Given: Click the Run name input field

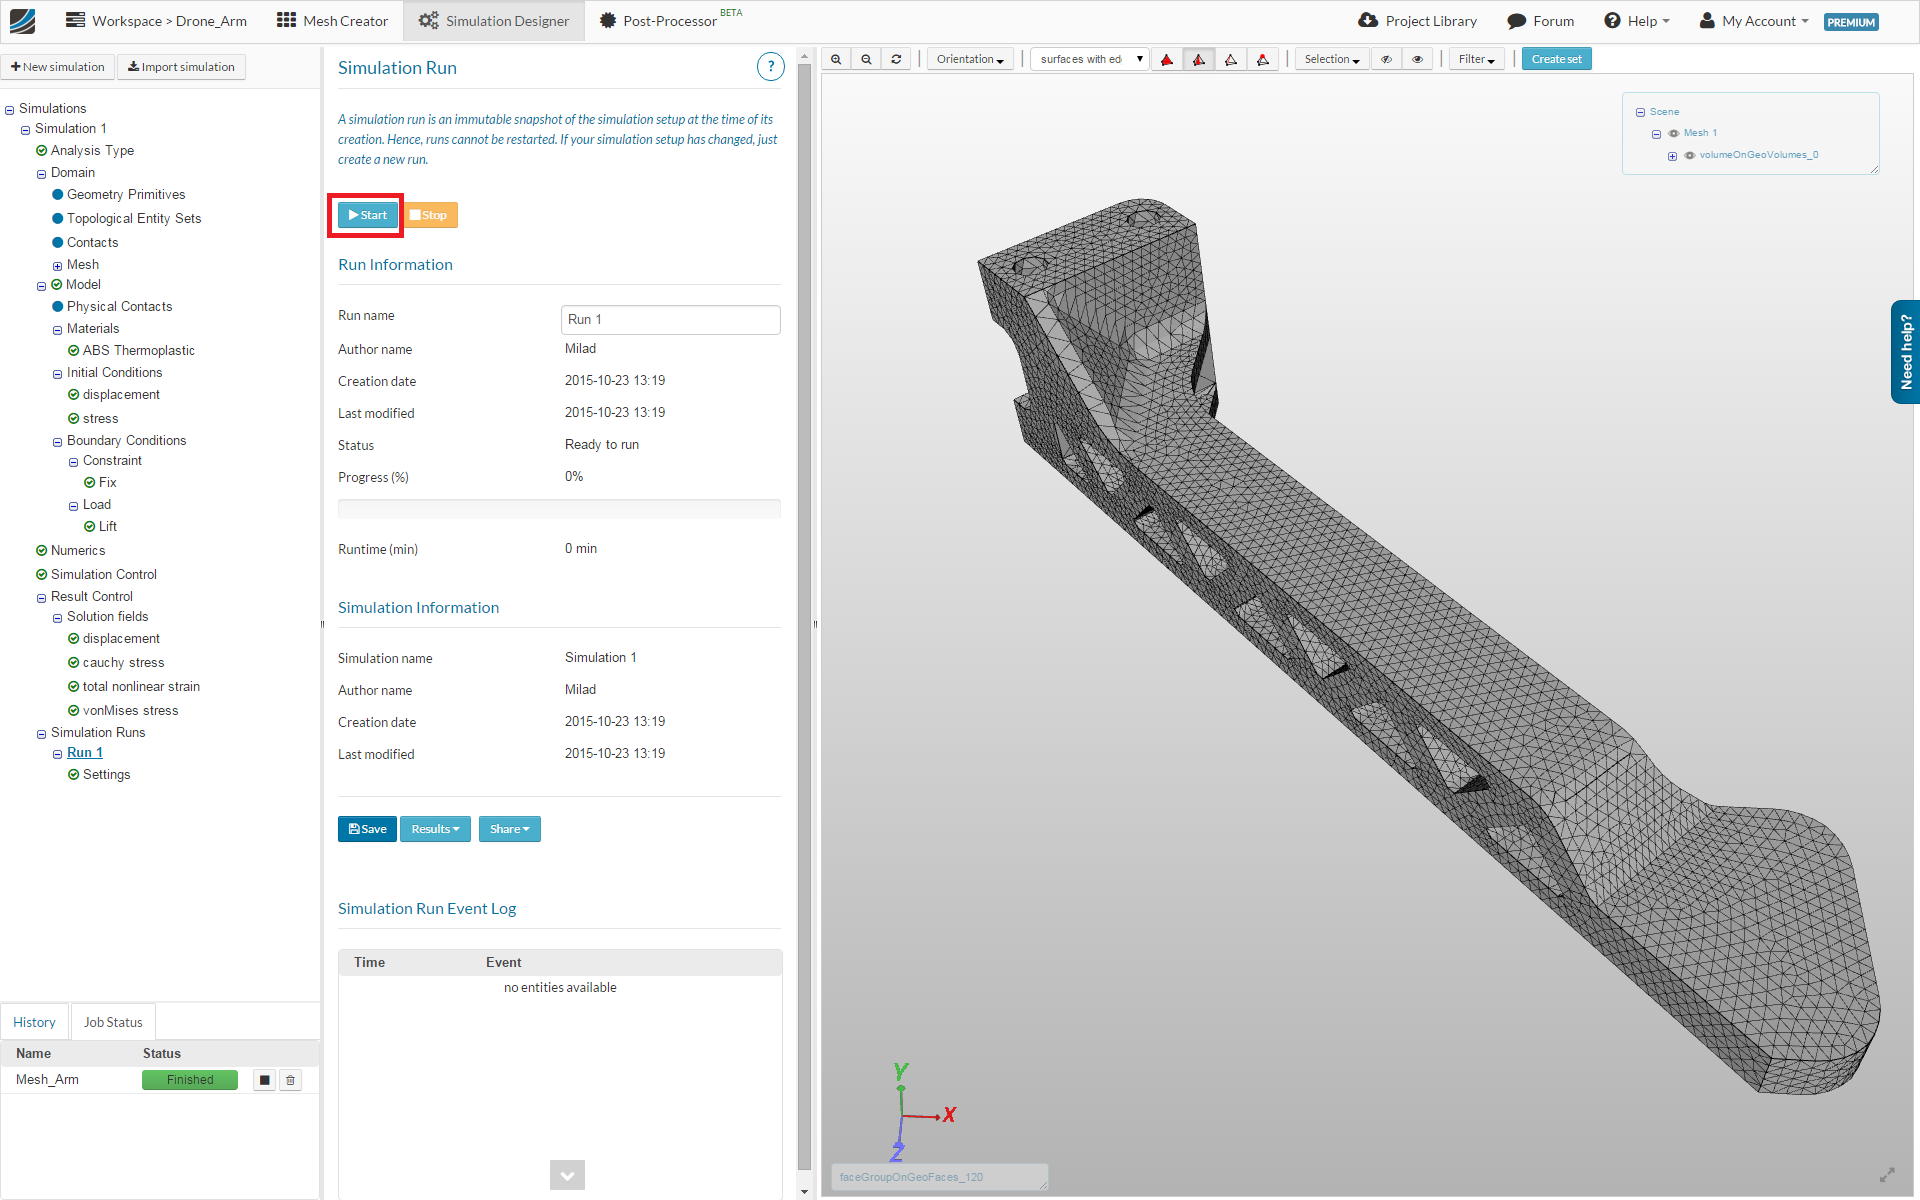Looking at the screenshot, I should pyautogui.click(x=670, y=319).
